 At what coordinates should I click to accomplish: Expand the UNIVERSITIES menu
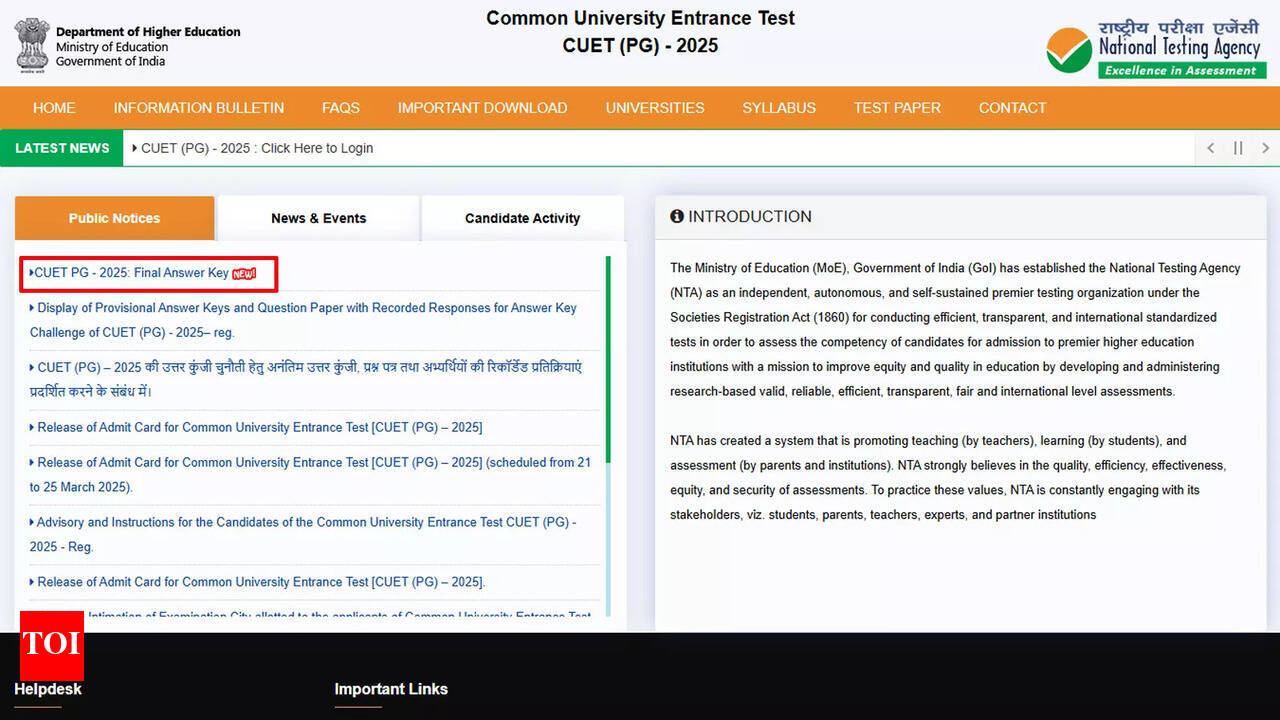click(x=654, y=108)
